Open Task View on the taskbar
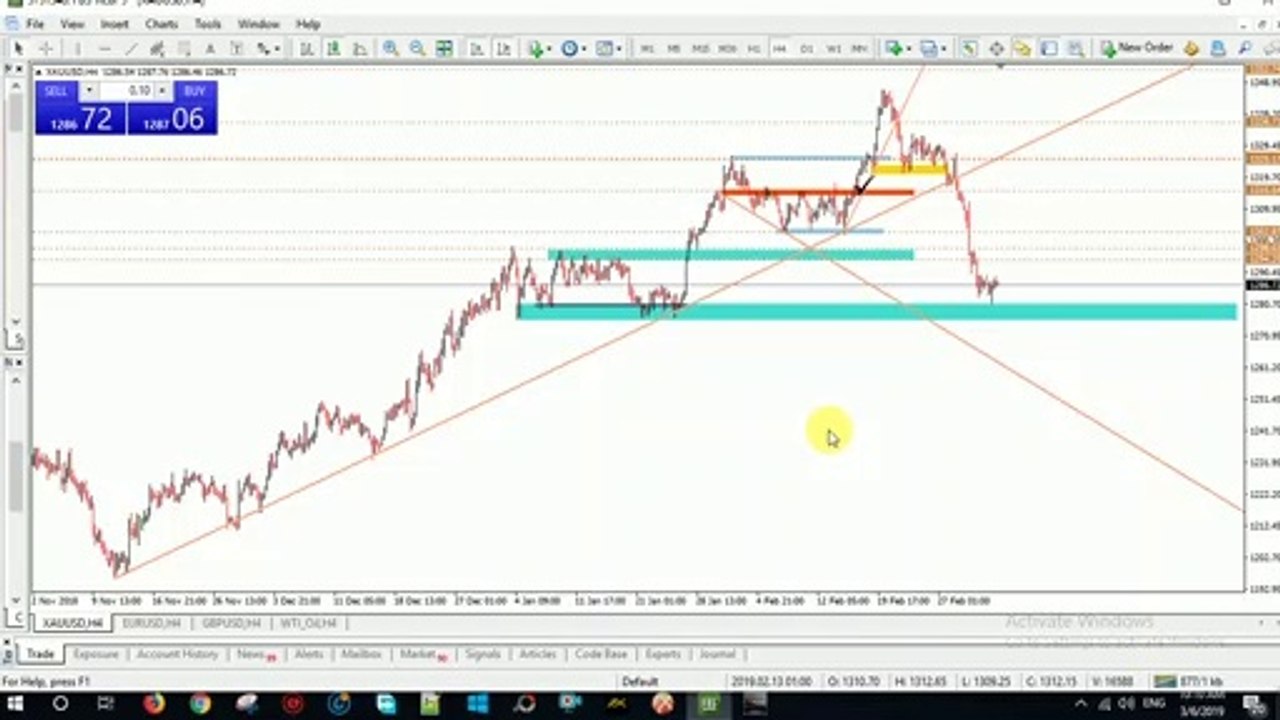Viewport: 1280px width, 720px height. pyautogui.click(x=106, y=705)
